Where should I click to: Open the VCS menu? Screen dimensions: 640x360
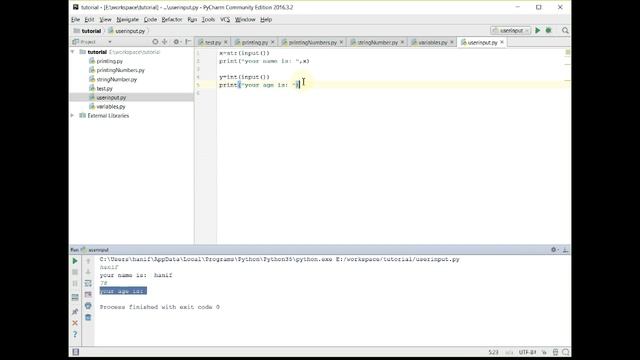225,20
